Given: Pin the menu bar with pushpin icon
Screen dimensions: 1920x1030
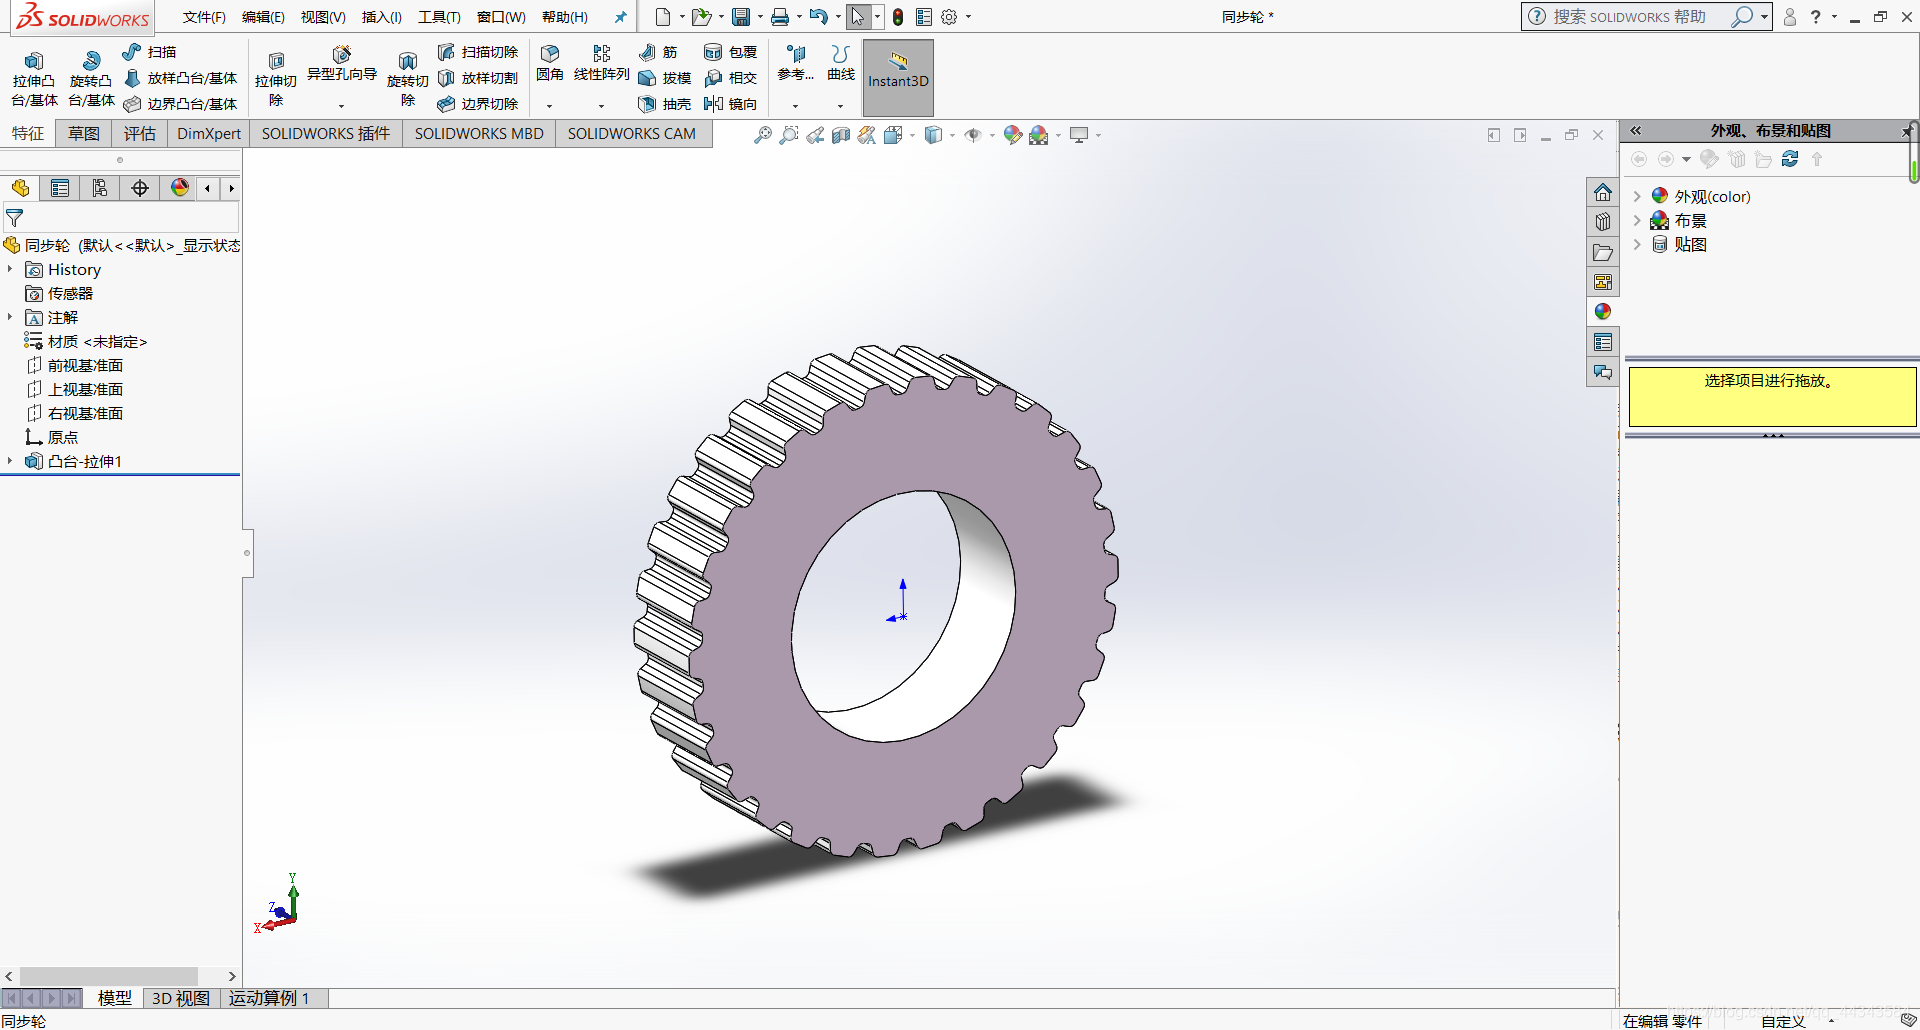Looking at the screenshot, I should click(x=620, y=17).
